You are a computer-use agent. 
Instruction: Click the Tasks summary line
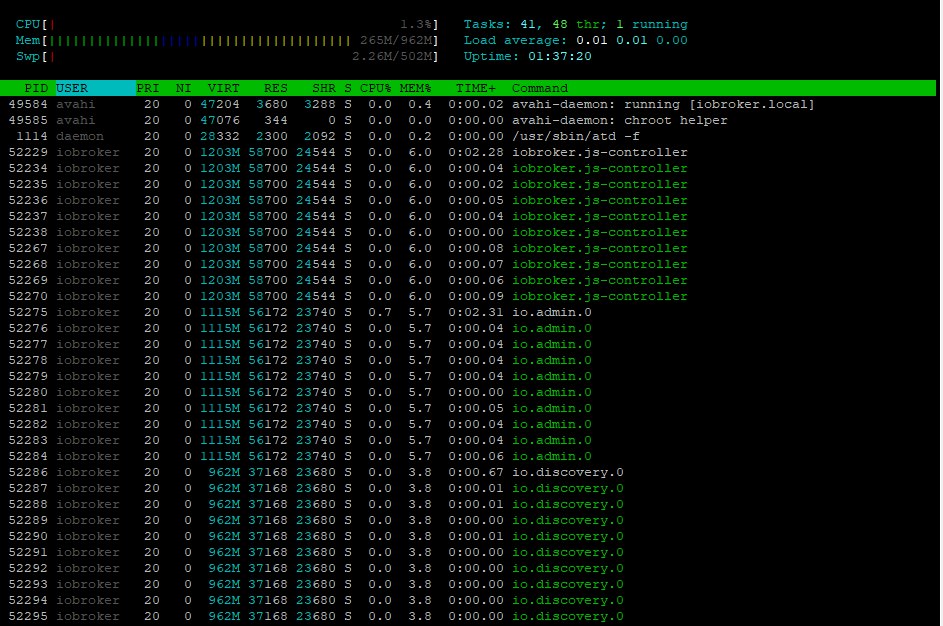[x=576, y=24]
